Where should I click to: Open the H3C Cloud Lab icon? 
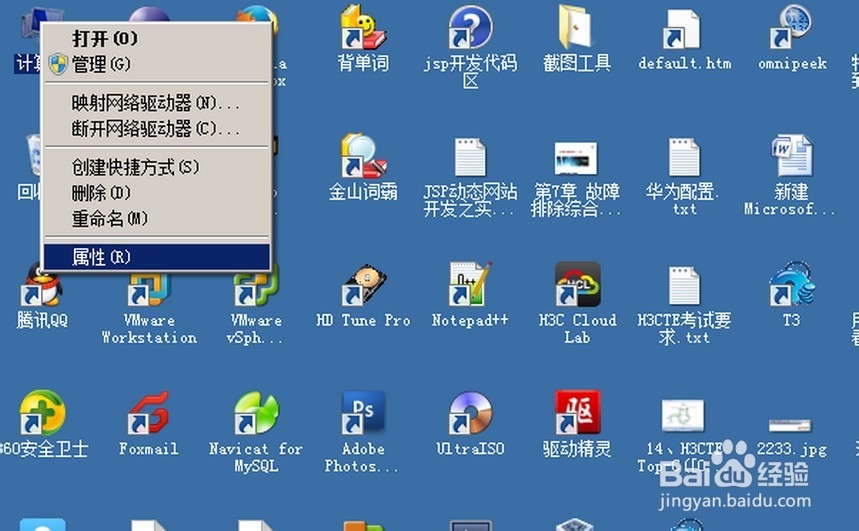[577, 284]
